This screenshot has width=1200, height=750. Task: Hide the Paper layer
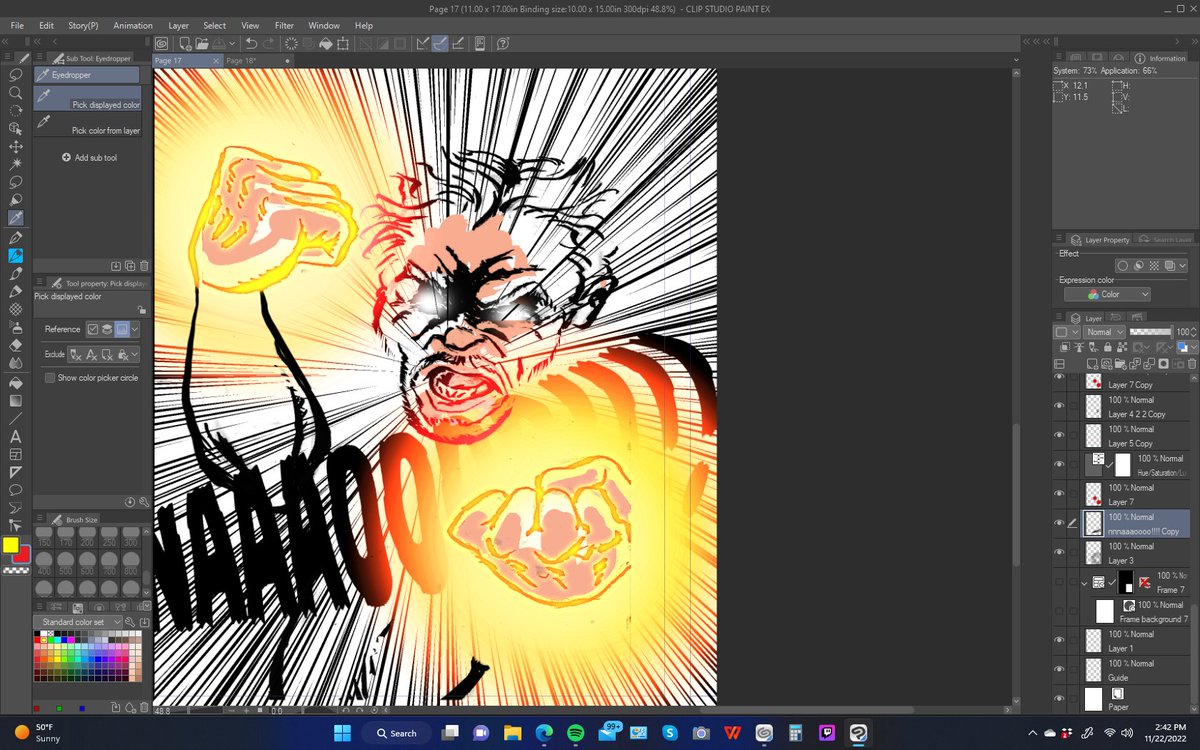(x=1059, y=698)
